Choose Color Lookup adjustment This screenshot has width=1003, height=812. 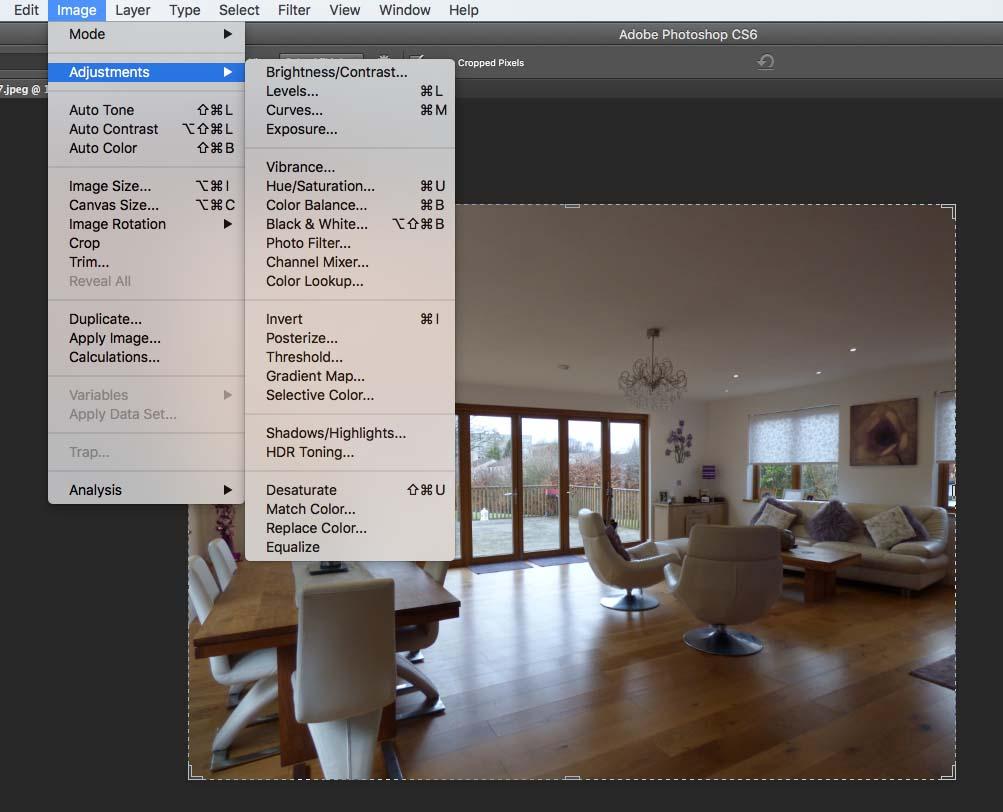pos(350,281)
